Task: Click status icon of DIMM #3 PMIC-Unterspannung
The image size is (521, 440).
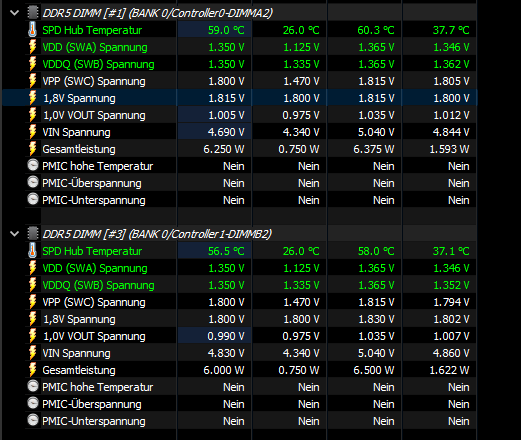Action: (33, 420)
